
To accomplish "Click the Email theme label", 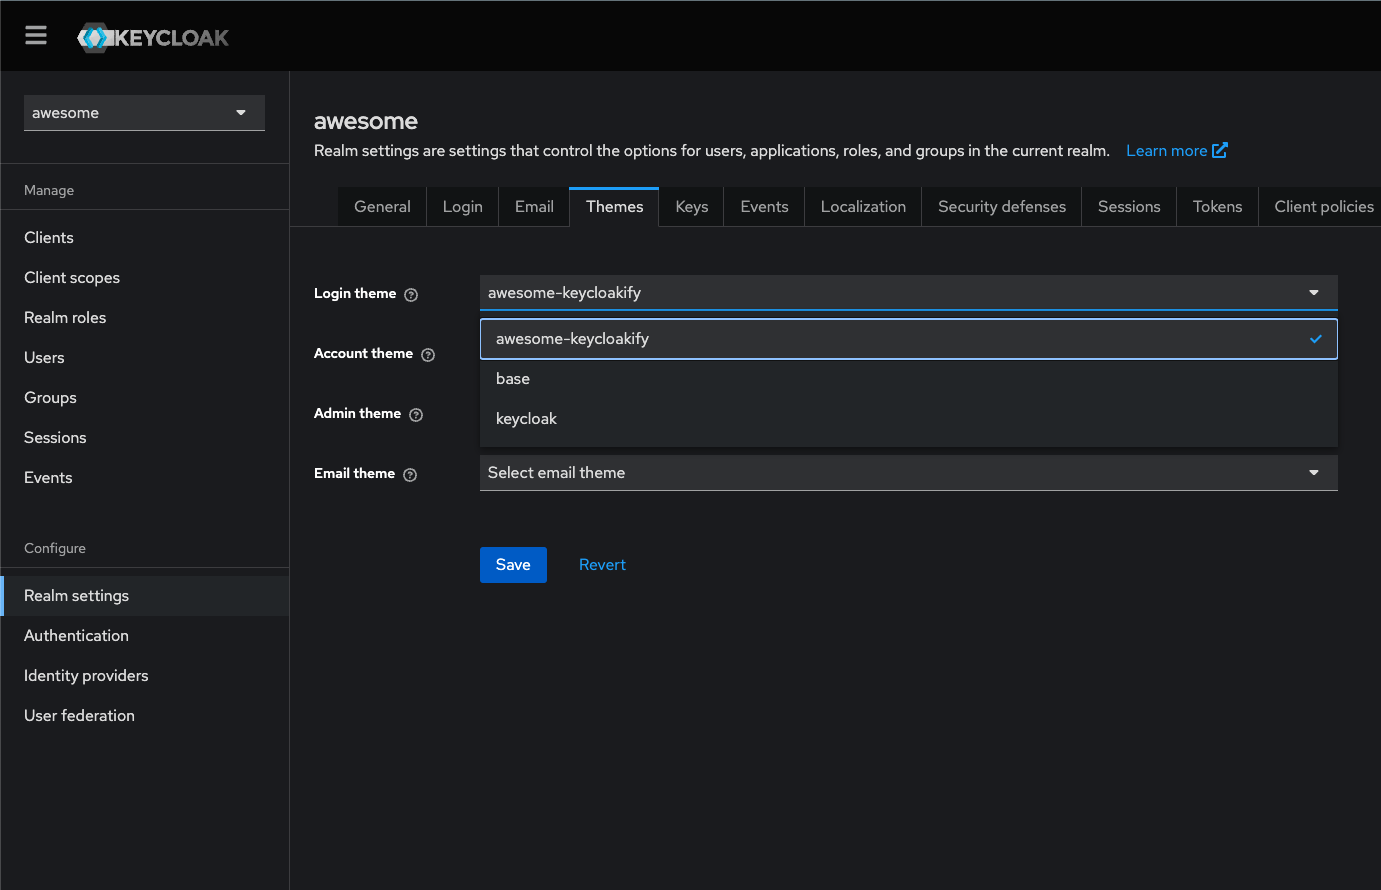I will pos(354,474).
